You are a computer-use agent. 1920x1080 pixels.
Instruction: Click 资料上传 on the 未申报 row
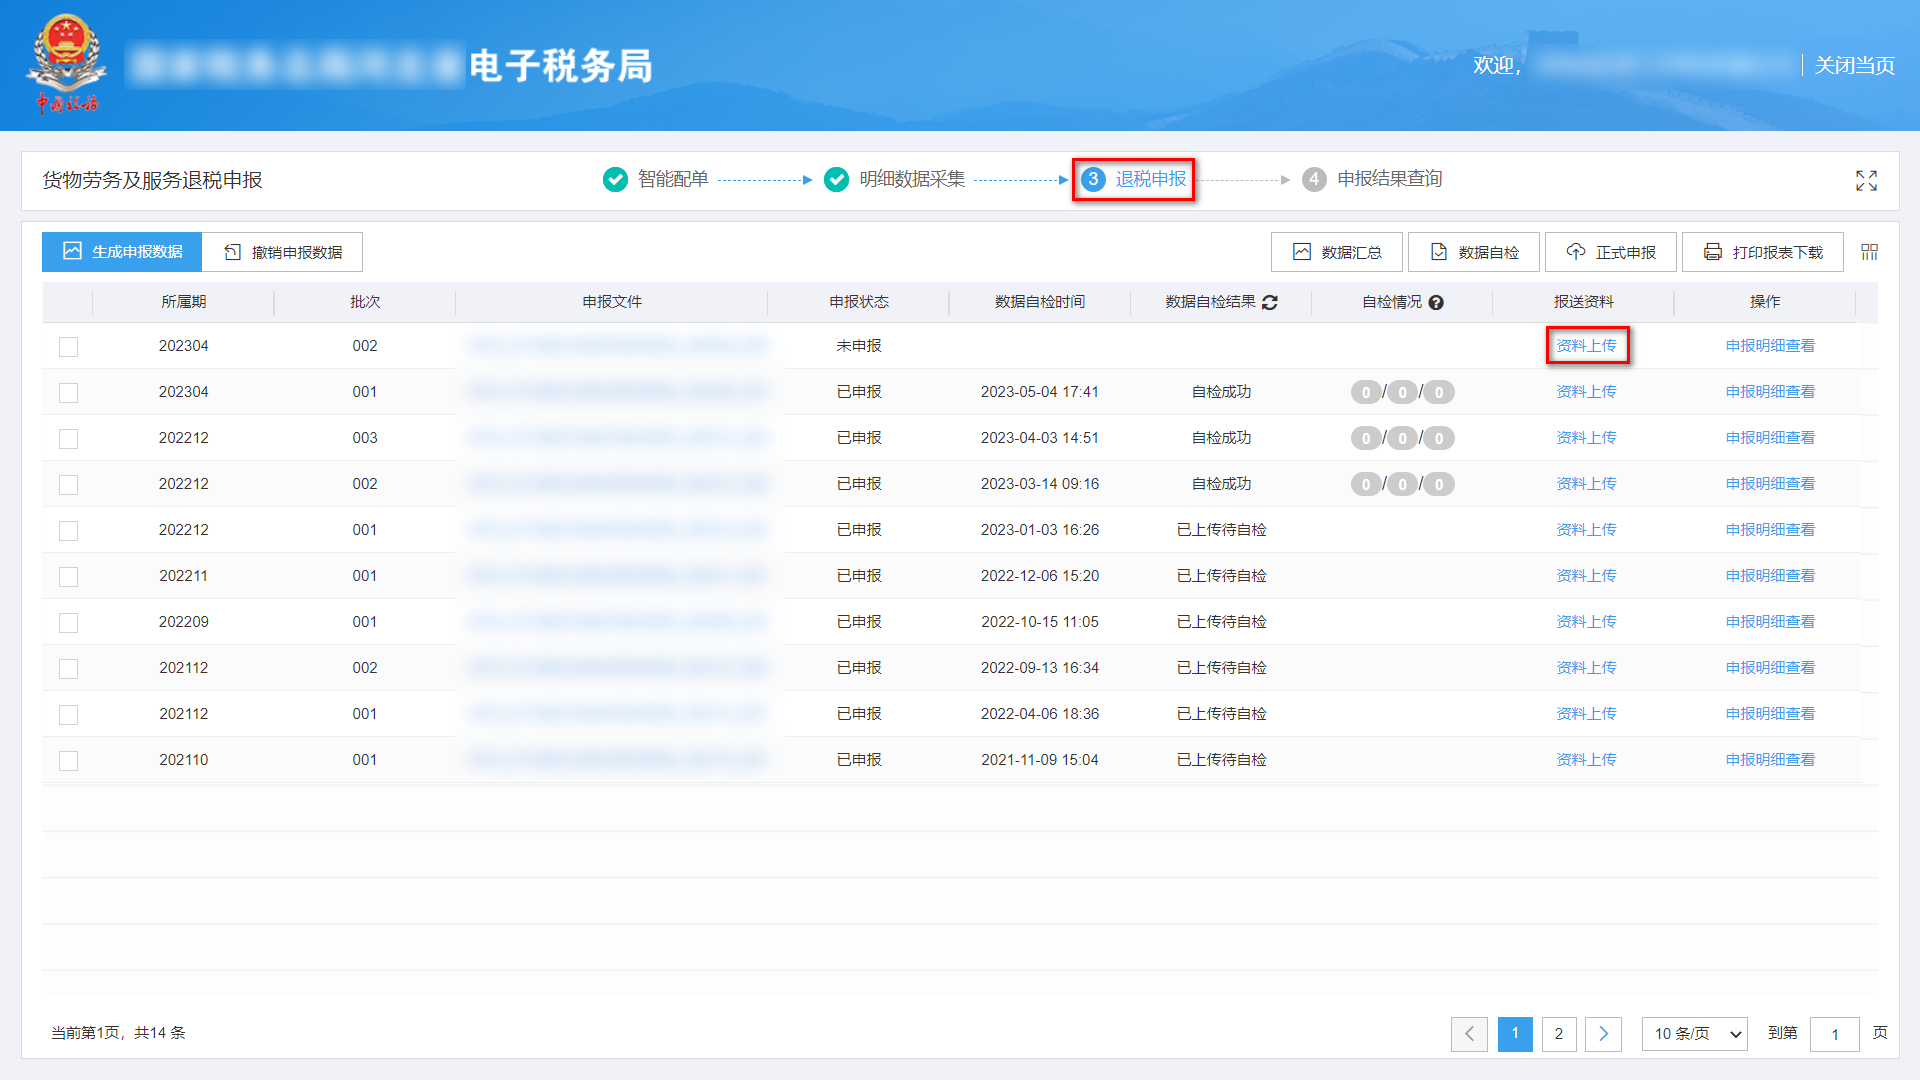tap(1587, 346)
